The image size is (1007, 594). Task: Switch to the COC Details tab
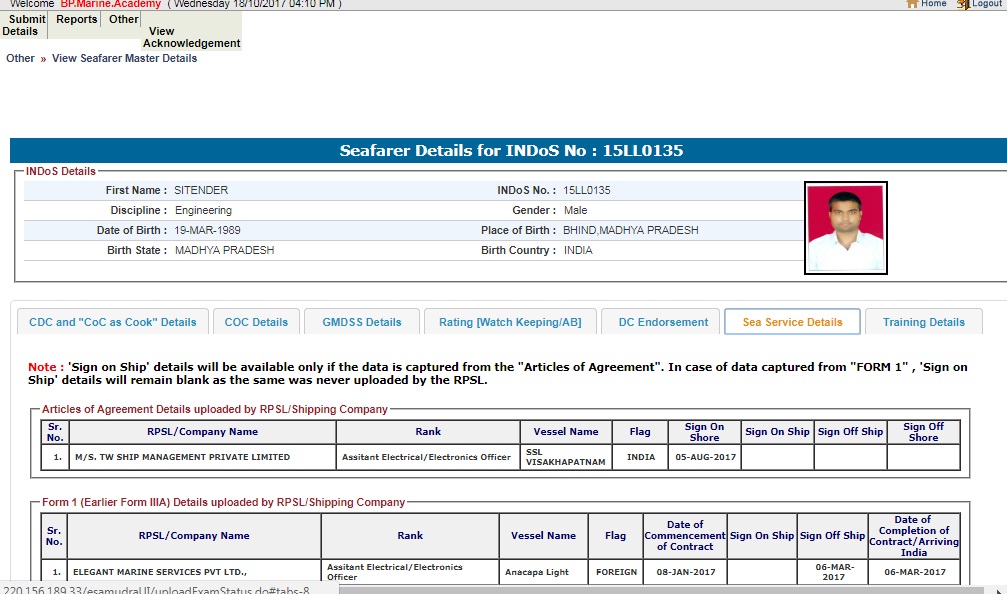[256, 322]
